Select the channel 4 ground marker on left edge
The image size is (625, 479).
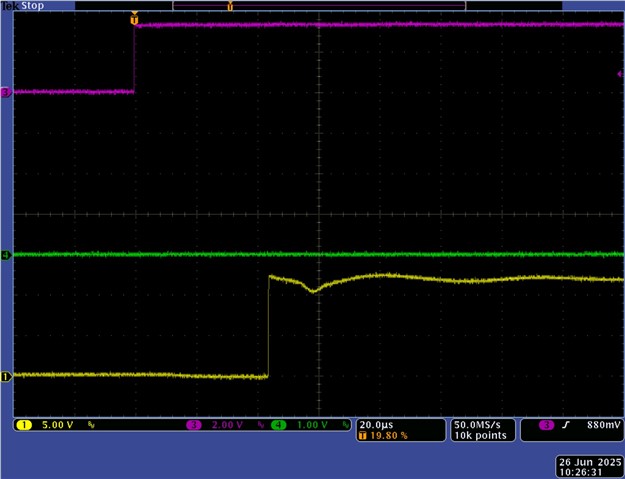click(6, 255)
